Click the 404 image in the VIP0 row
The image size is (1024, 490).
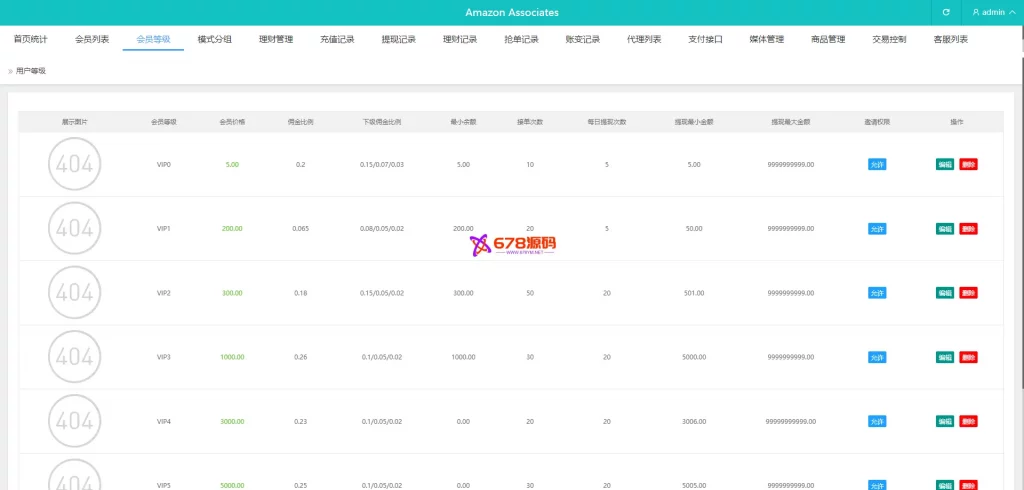tap(75, 164)
